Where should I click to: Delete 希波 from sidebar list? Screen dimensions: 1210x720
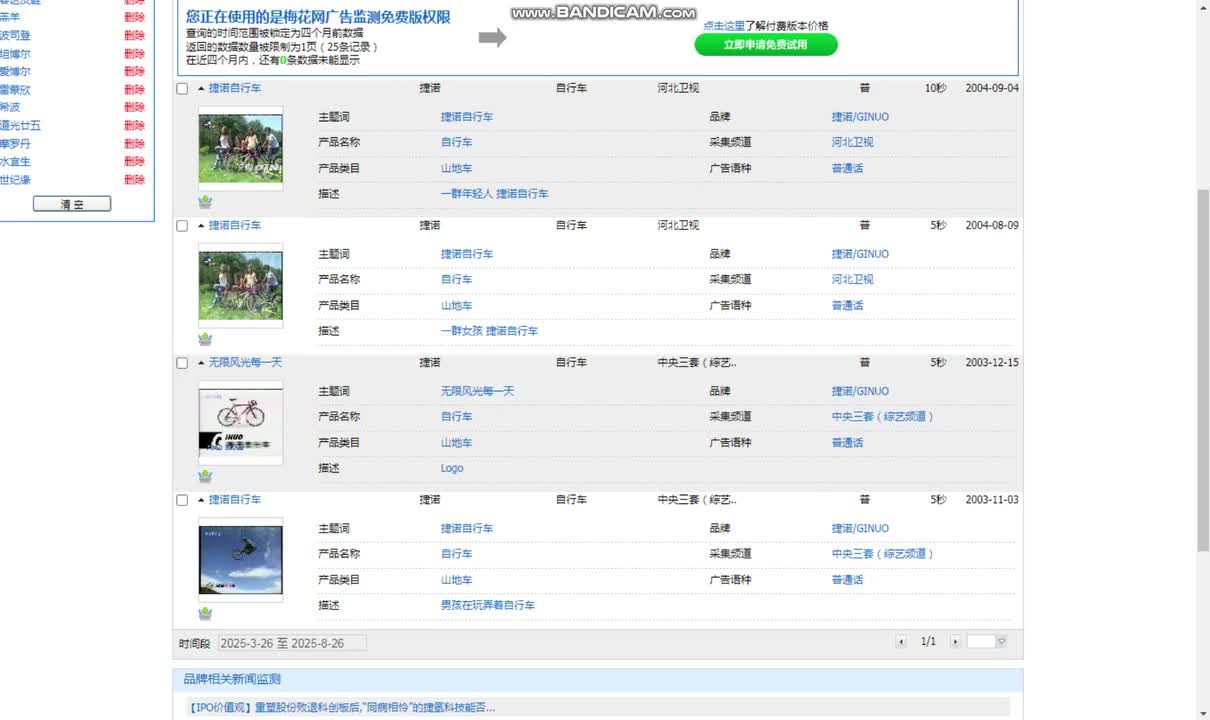[x=134, y=107]
